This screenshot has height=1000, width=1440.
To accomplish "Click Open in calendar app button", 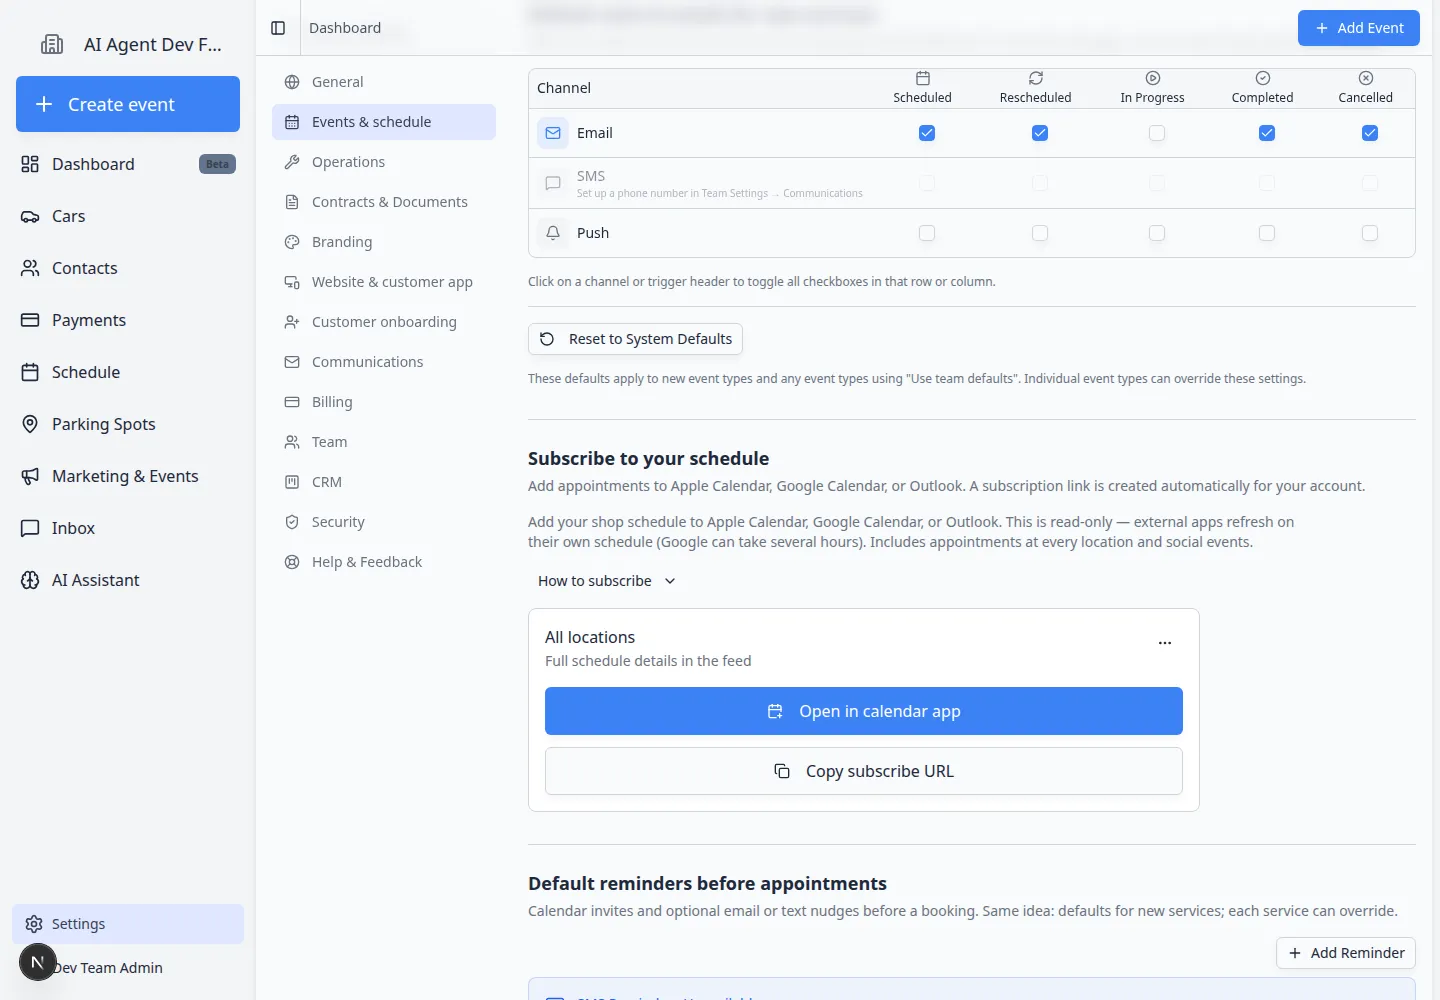I will point(864,711).
